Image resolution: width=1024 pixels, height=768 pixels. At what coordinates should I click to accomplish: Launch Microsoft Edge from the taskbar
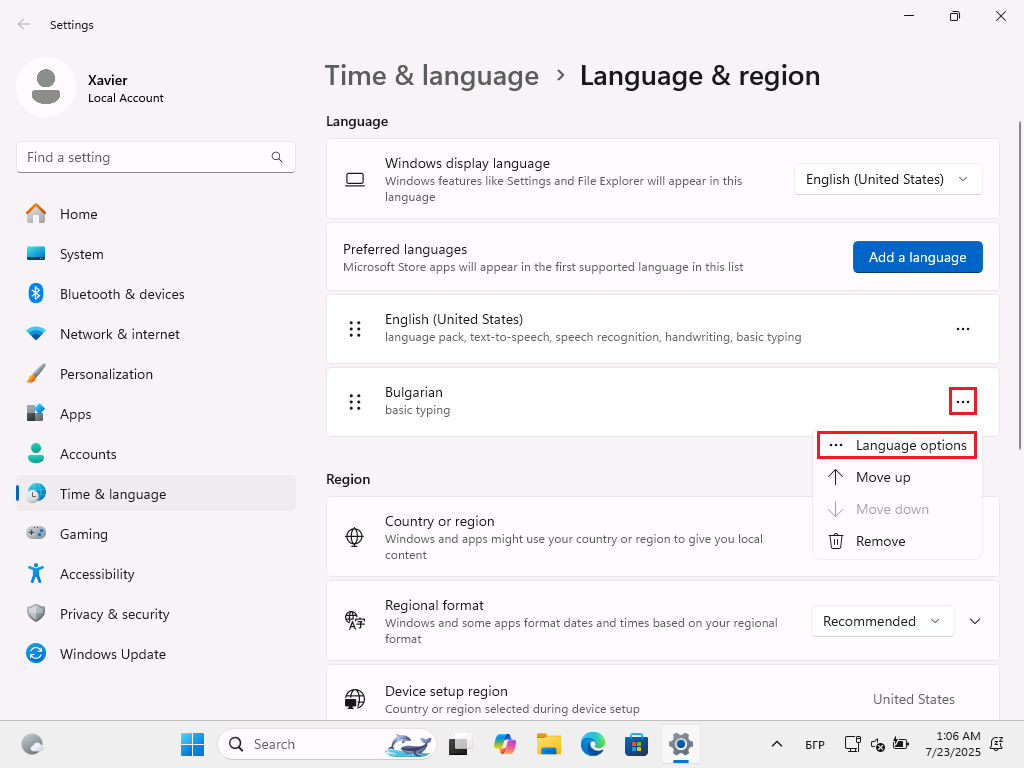(x=592, y=744)
